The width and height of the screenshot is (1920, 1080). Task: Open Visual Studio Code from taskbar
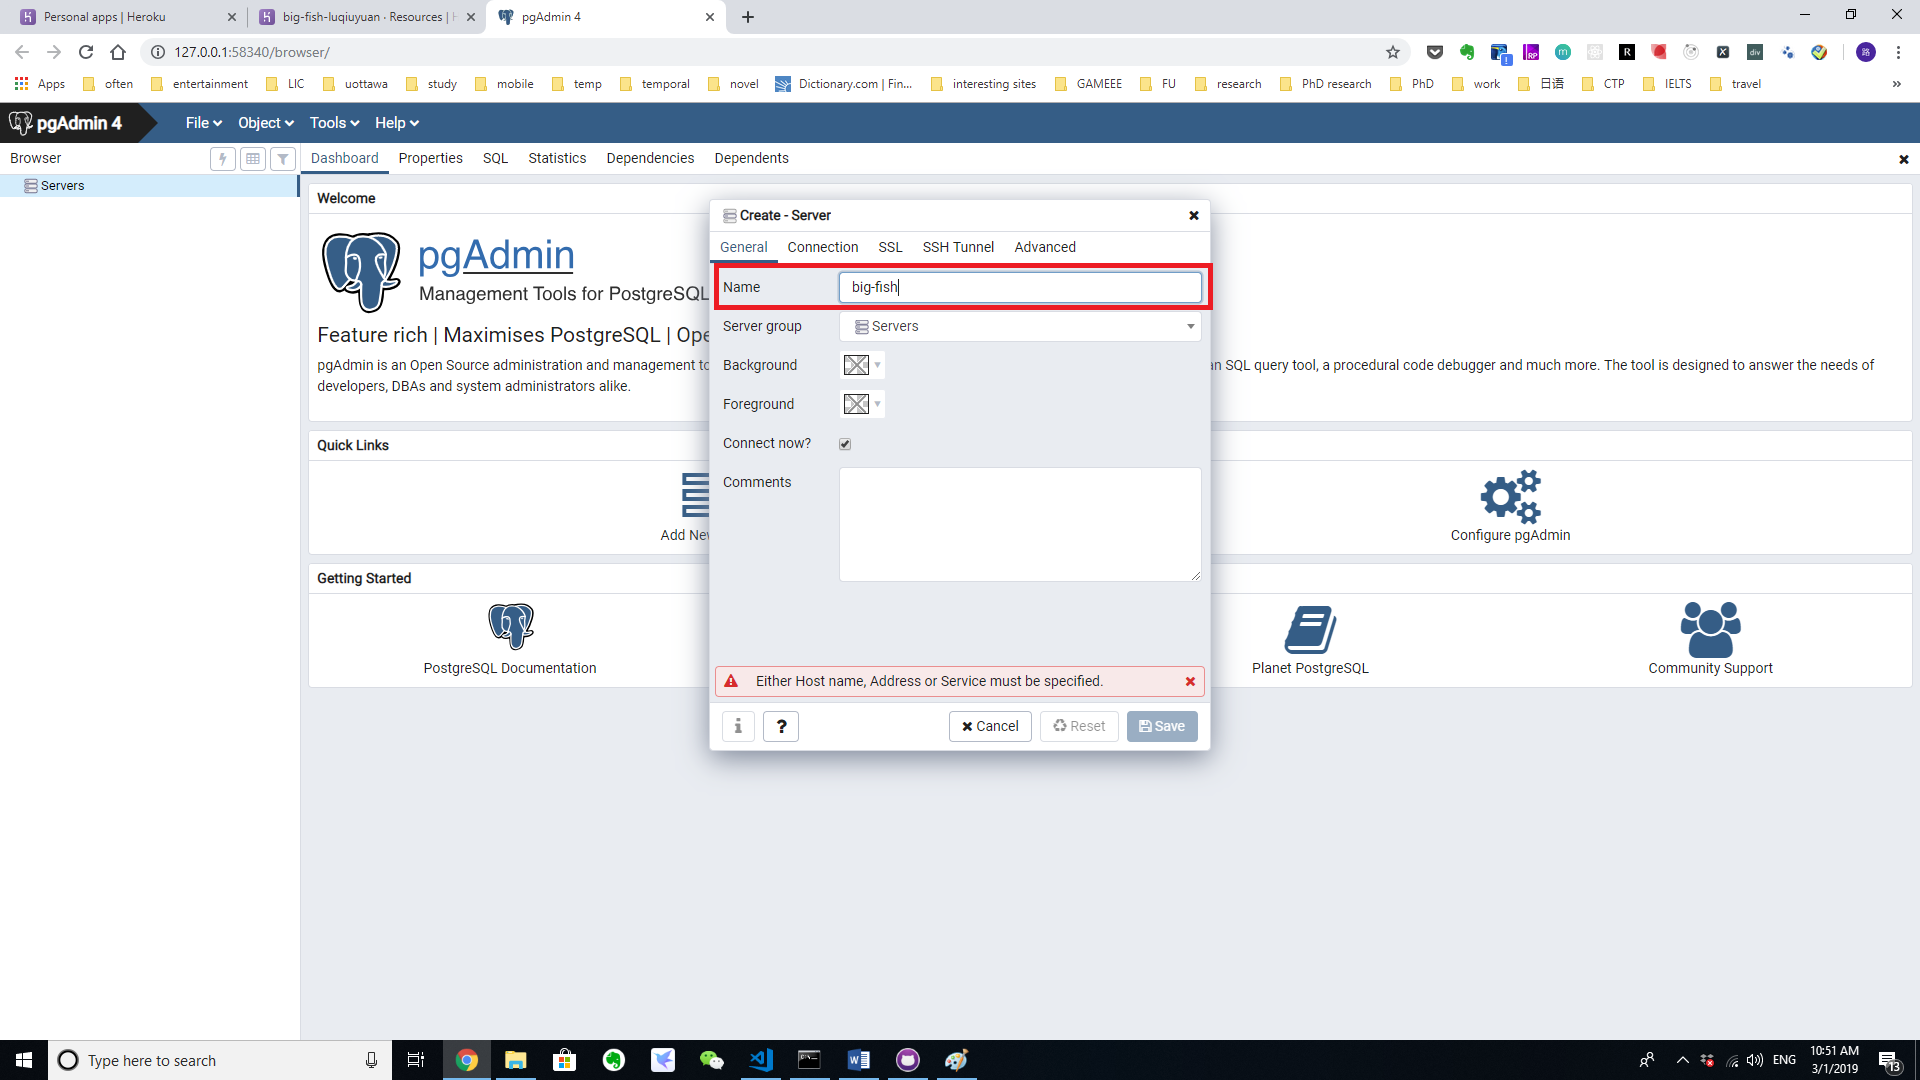click(x=761, y=1060)
